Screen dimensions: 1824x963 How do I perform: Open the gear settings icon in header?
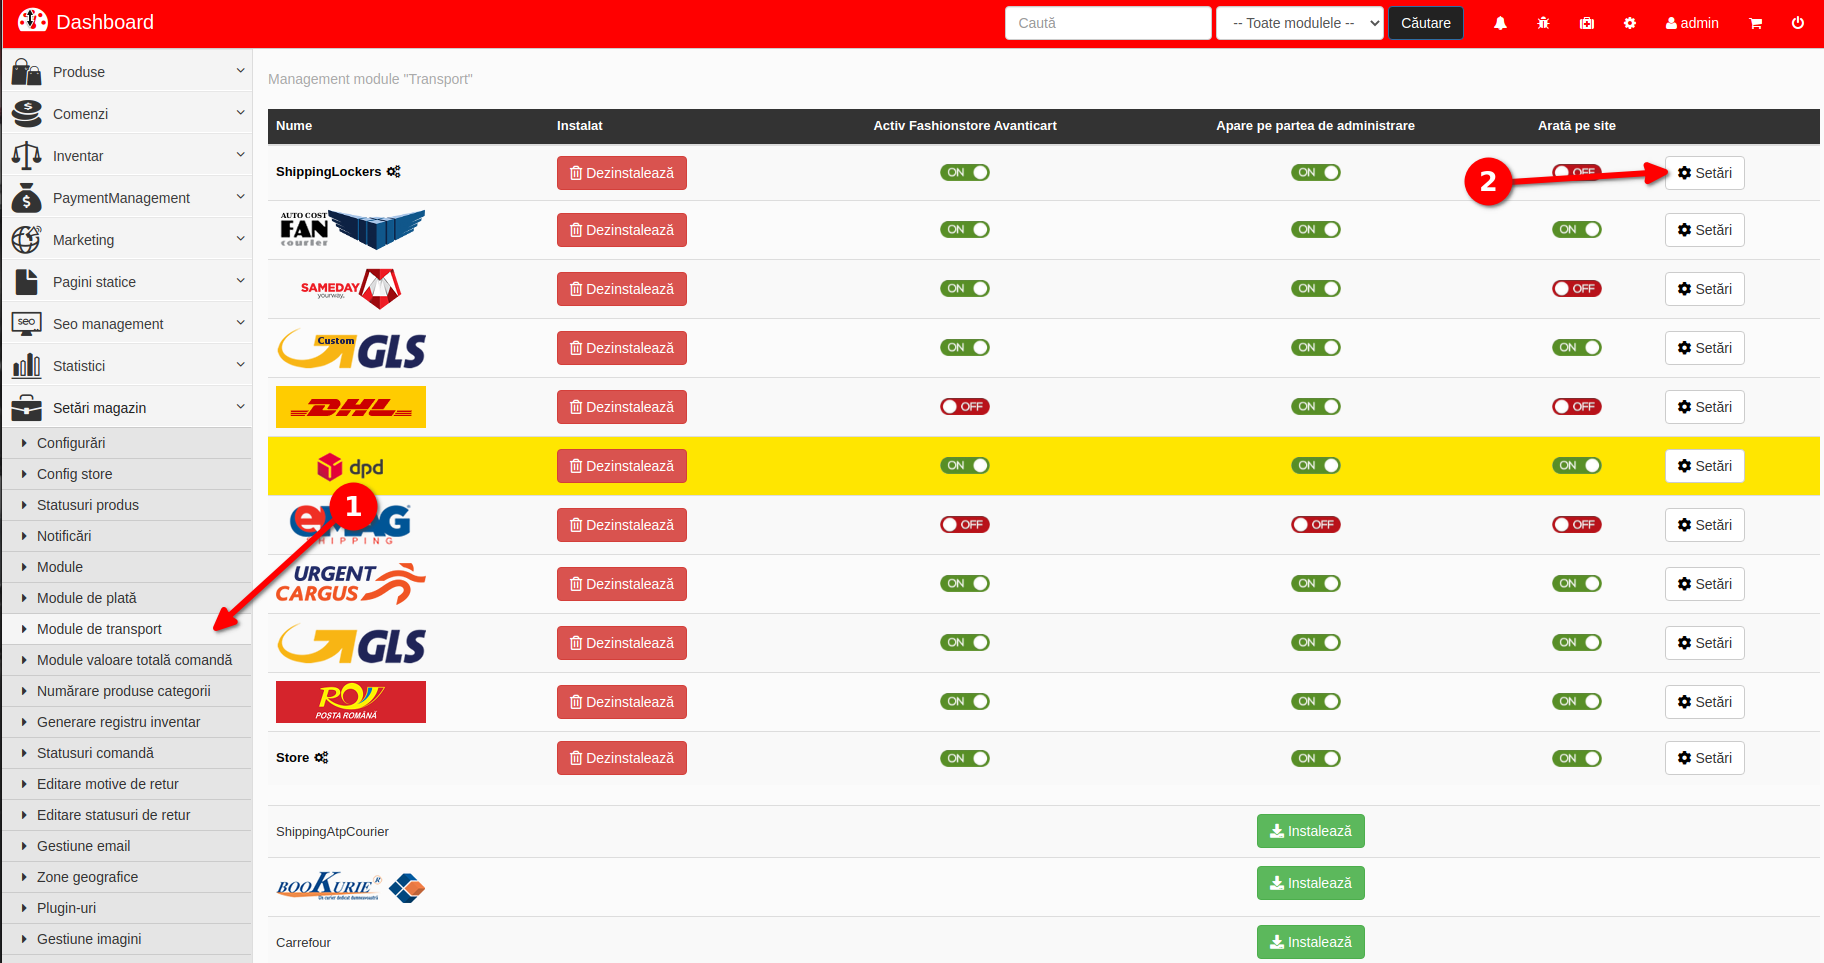(x=1630, y=23)
